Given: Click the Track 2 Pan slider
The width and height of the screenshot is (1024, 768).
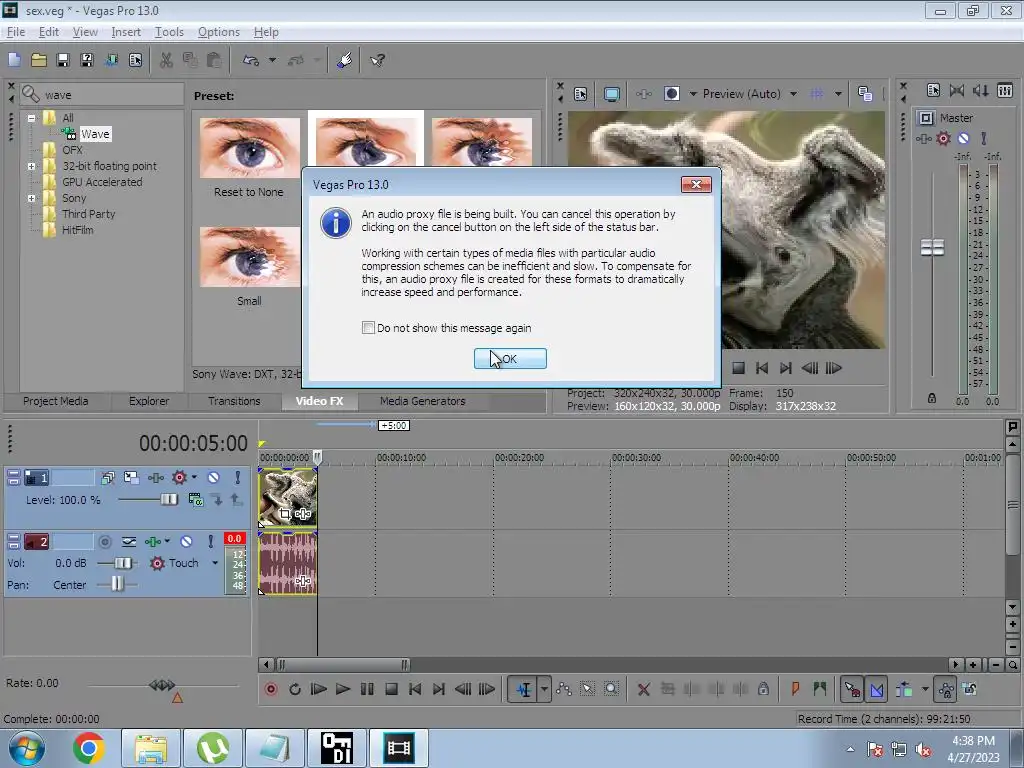Looking at the screenshot, I should (117, 584).
